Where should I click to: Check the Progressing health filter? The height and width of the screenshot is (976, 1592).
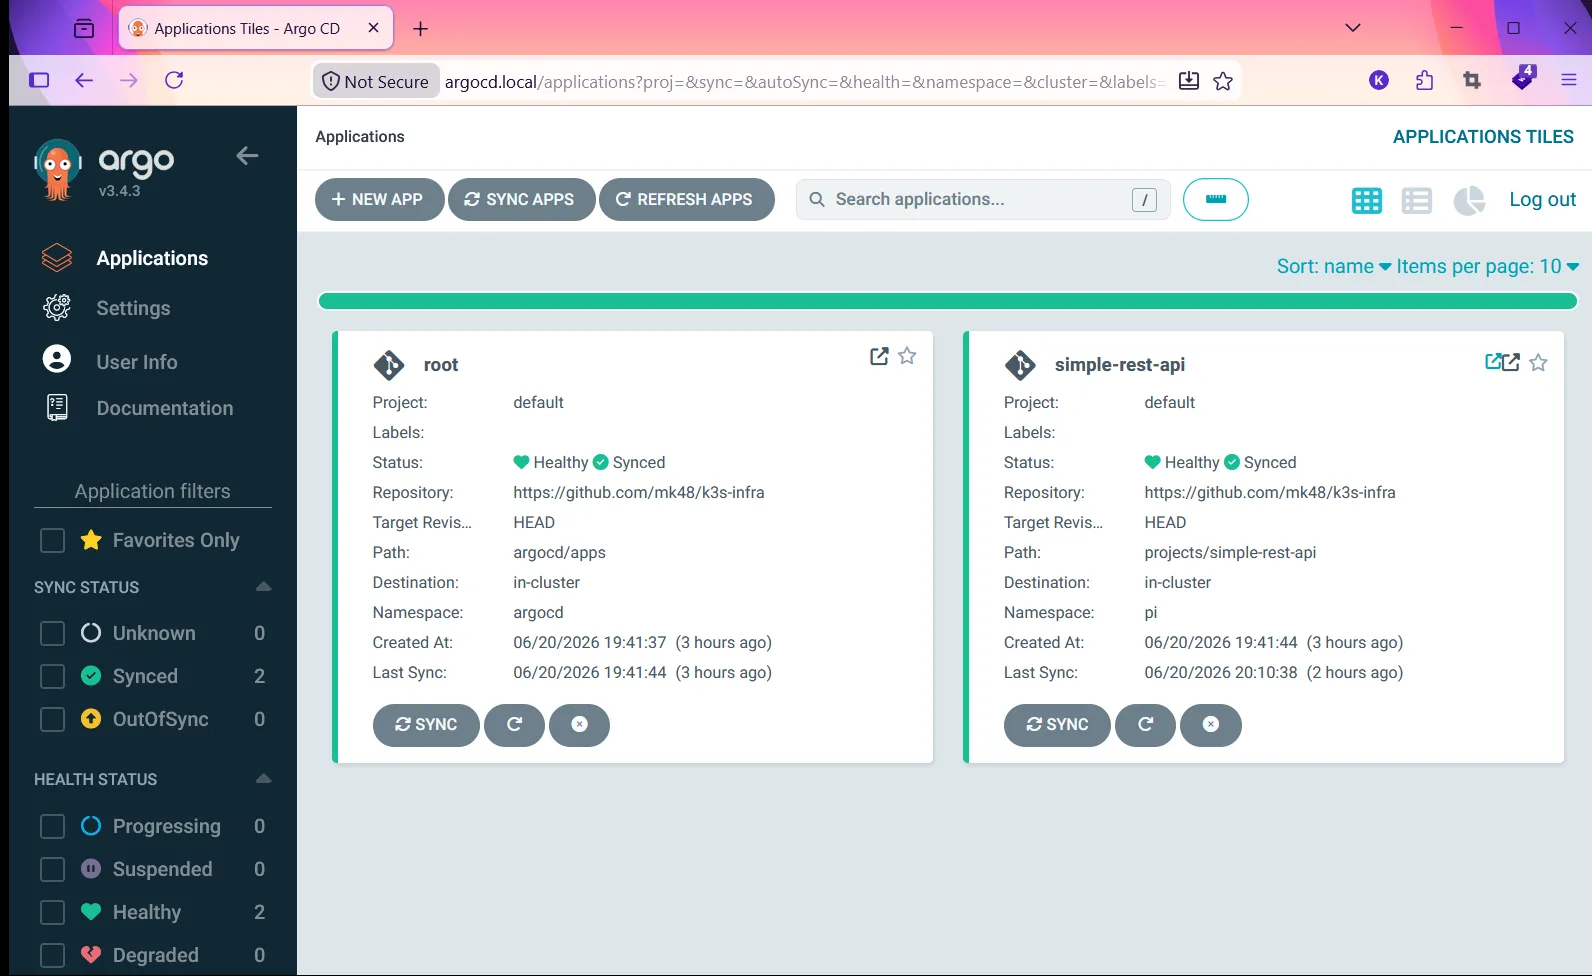point(52,826)
